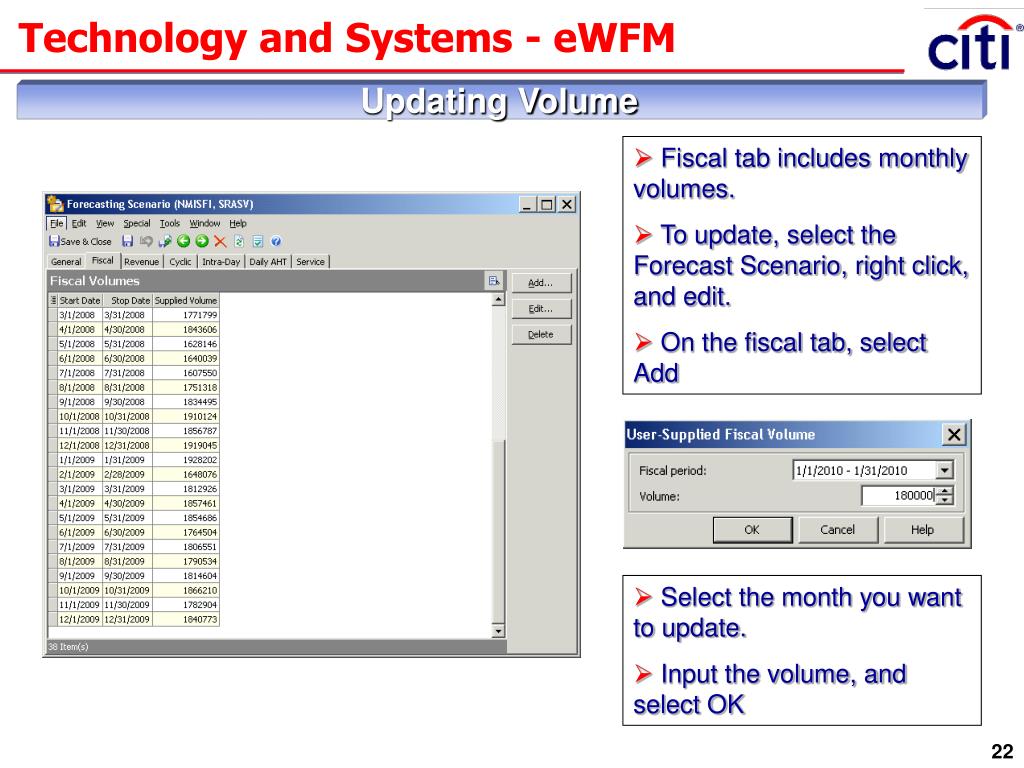Click the Start Date column header
The image size is (1024, 768).
click(80, 300)
